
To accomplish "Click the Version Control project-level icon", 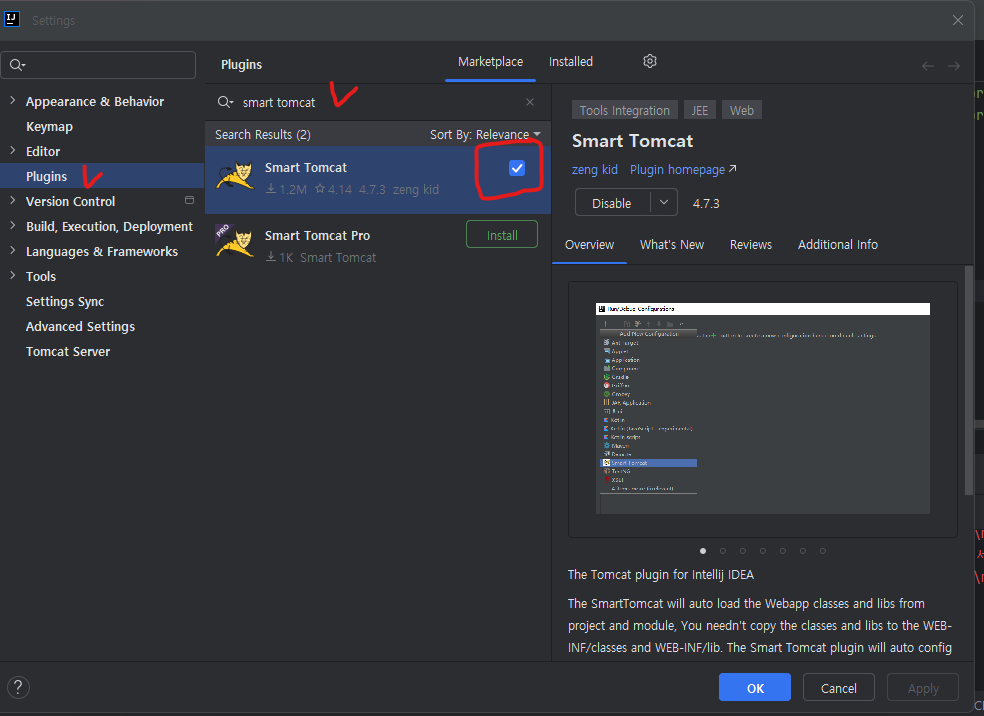I will tap(189, 200).
